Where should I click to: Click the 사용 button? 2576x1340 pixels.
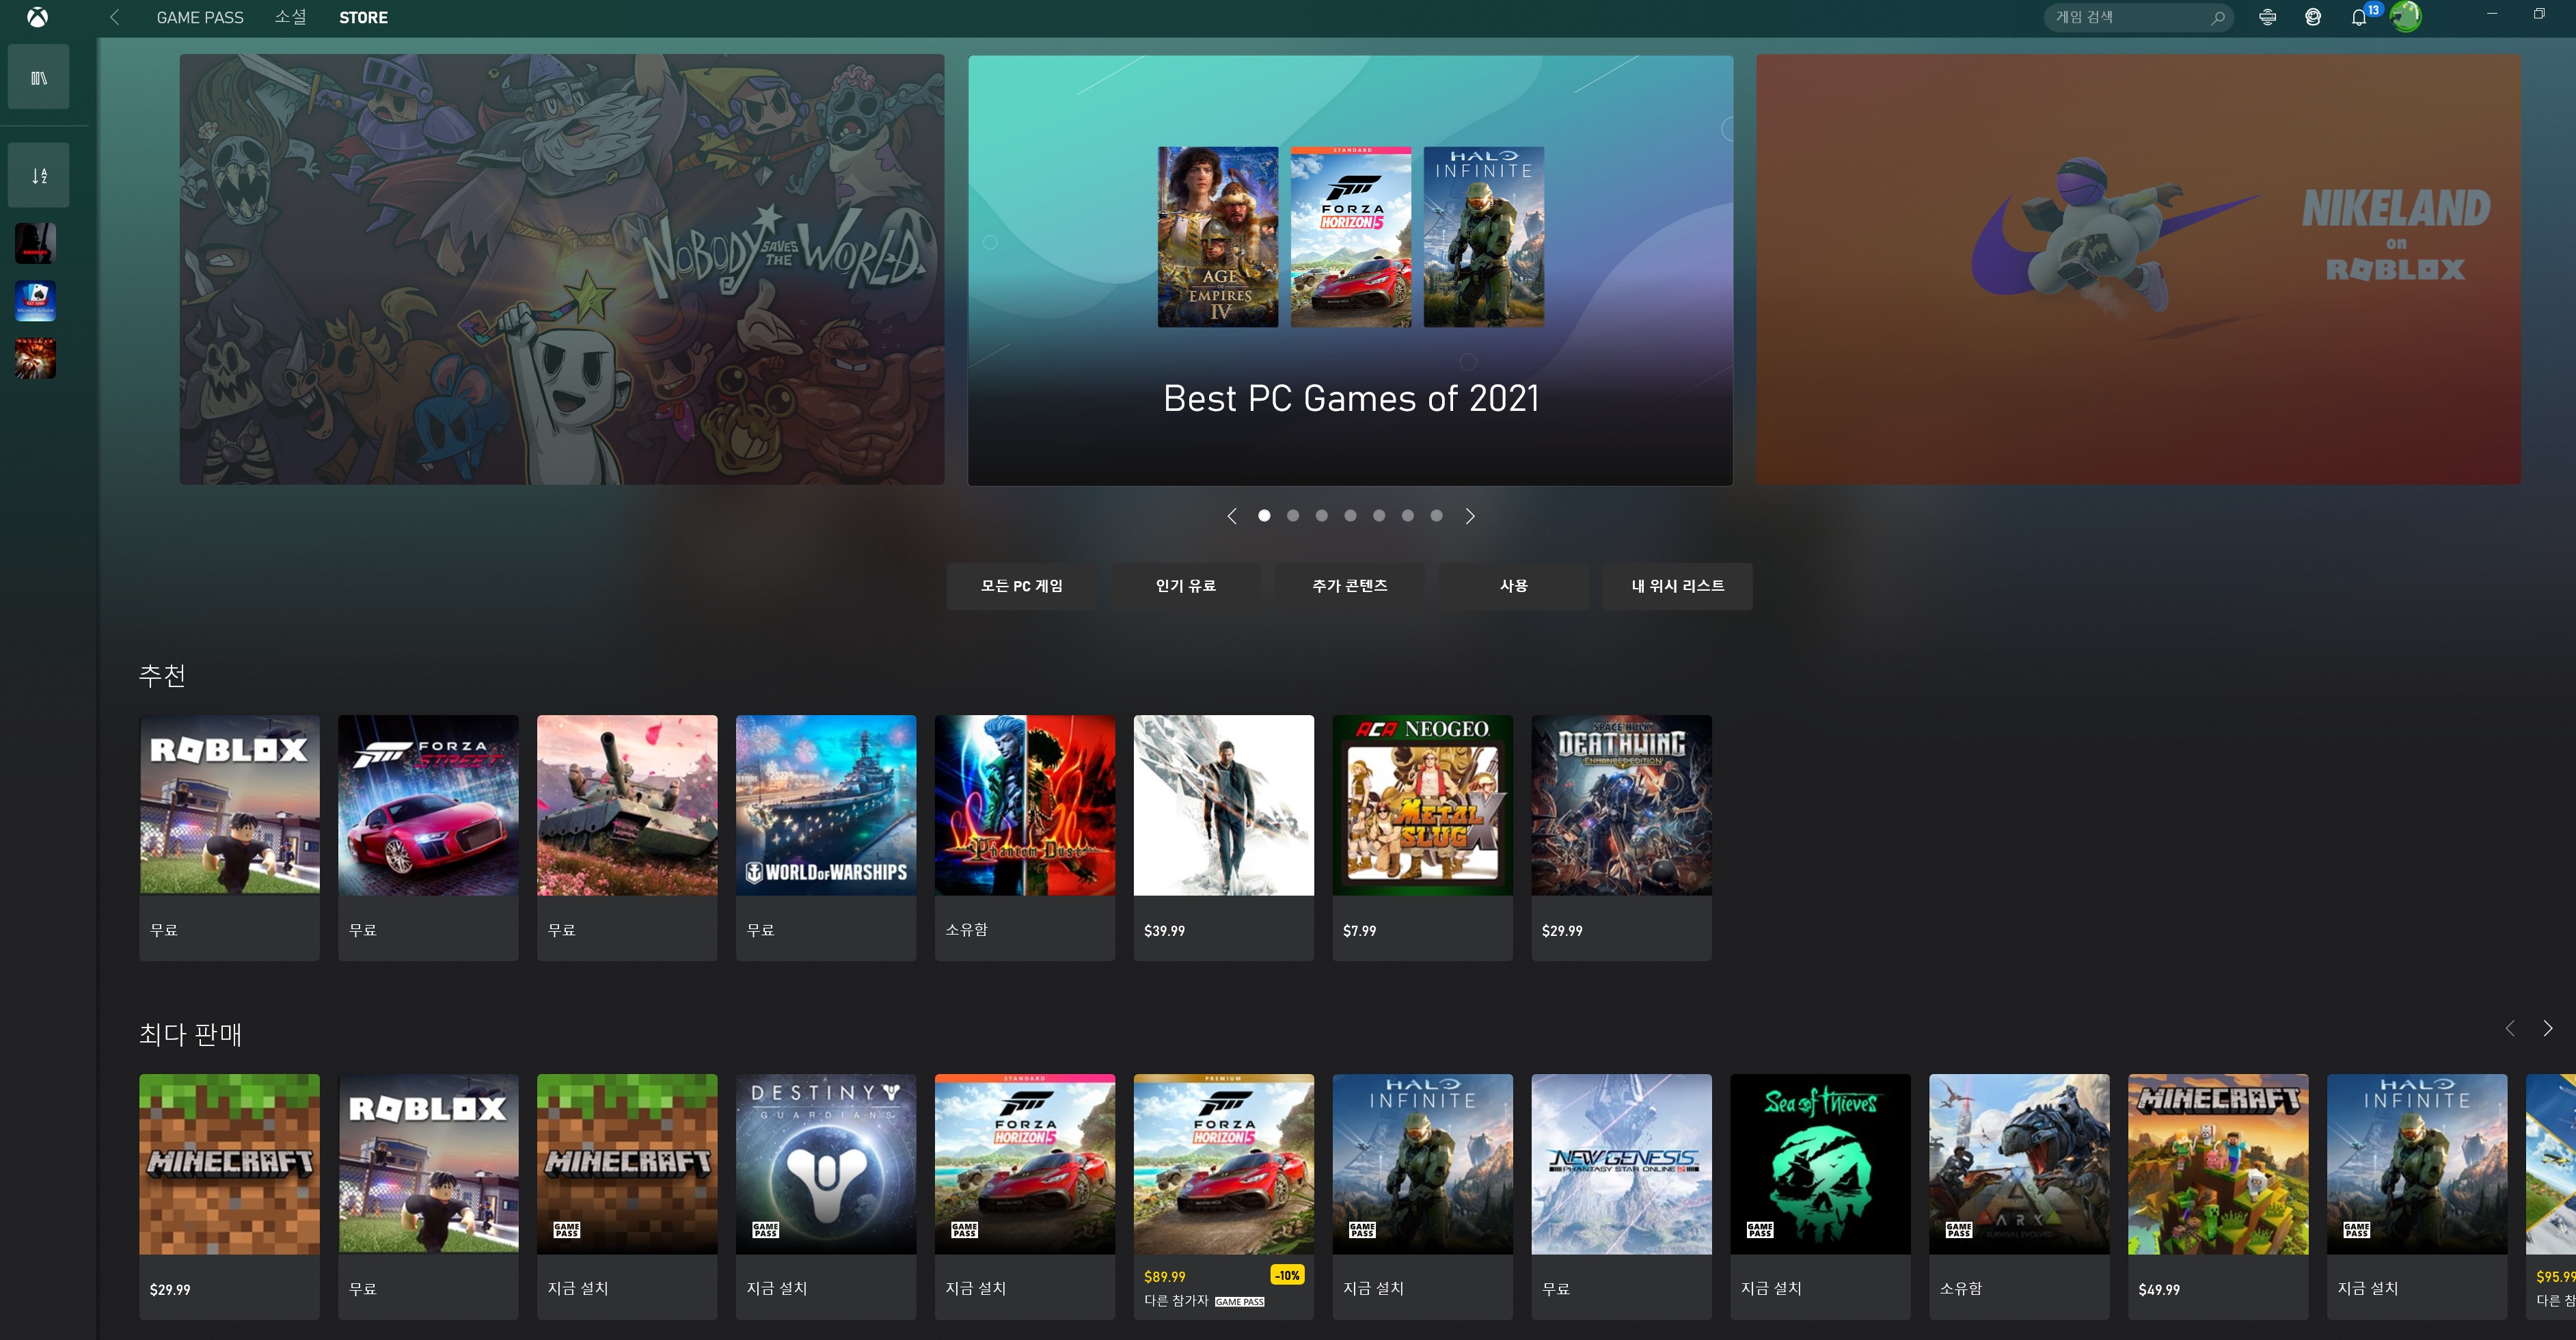click(x=1514, y=586)
